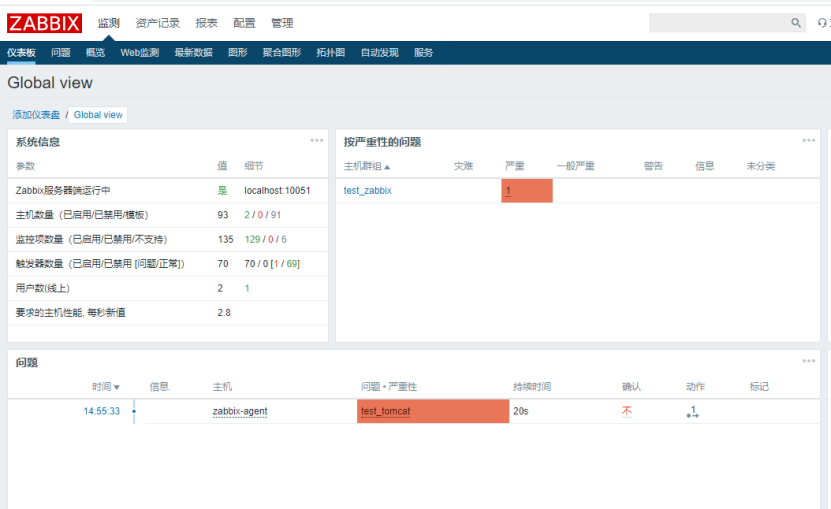
Task: Switch to the 自动发现 submenu tab
Action: (x=379, y=52)
